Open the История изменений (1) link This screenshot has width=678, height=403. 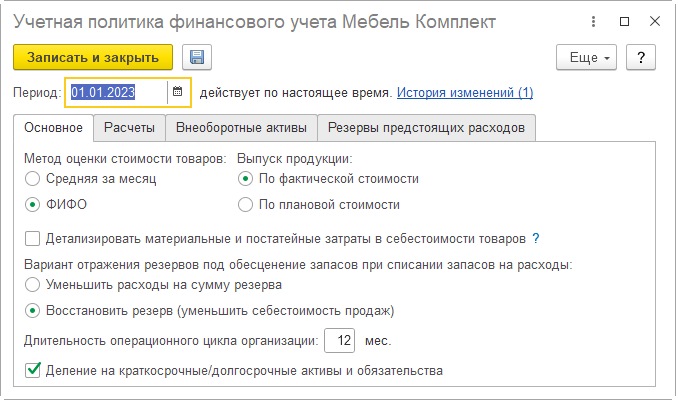(x=465, y=93)
